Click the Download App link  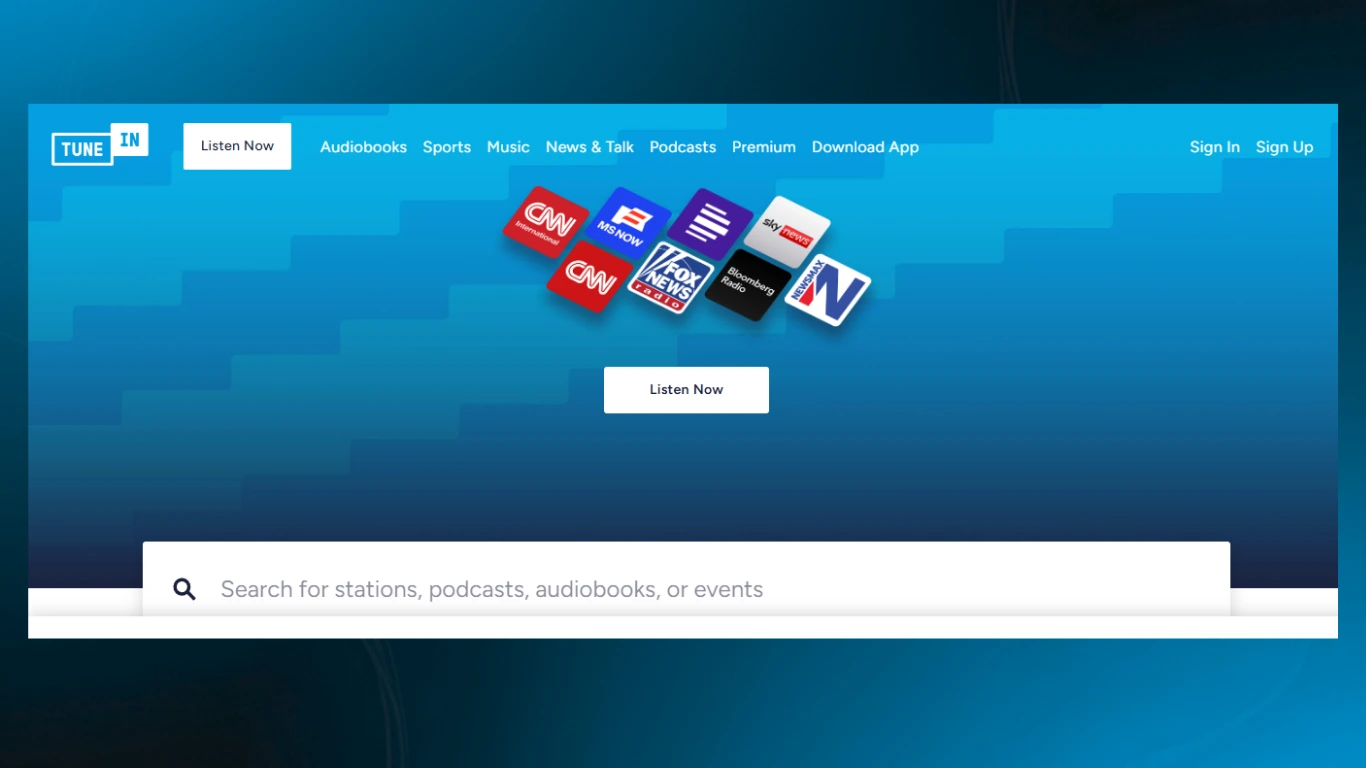tap(865, 147)
